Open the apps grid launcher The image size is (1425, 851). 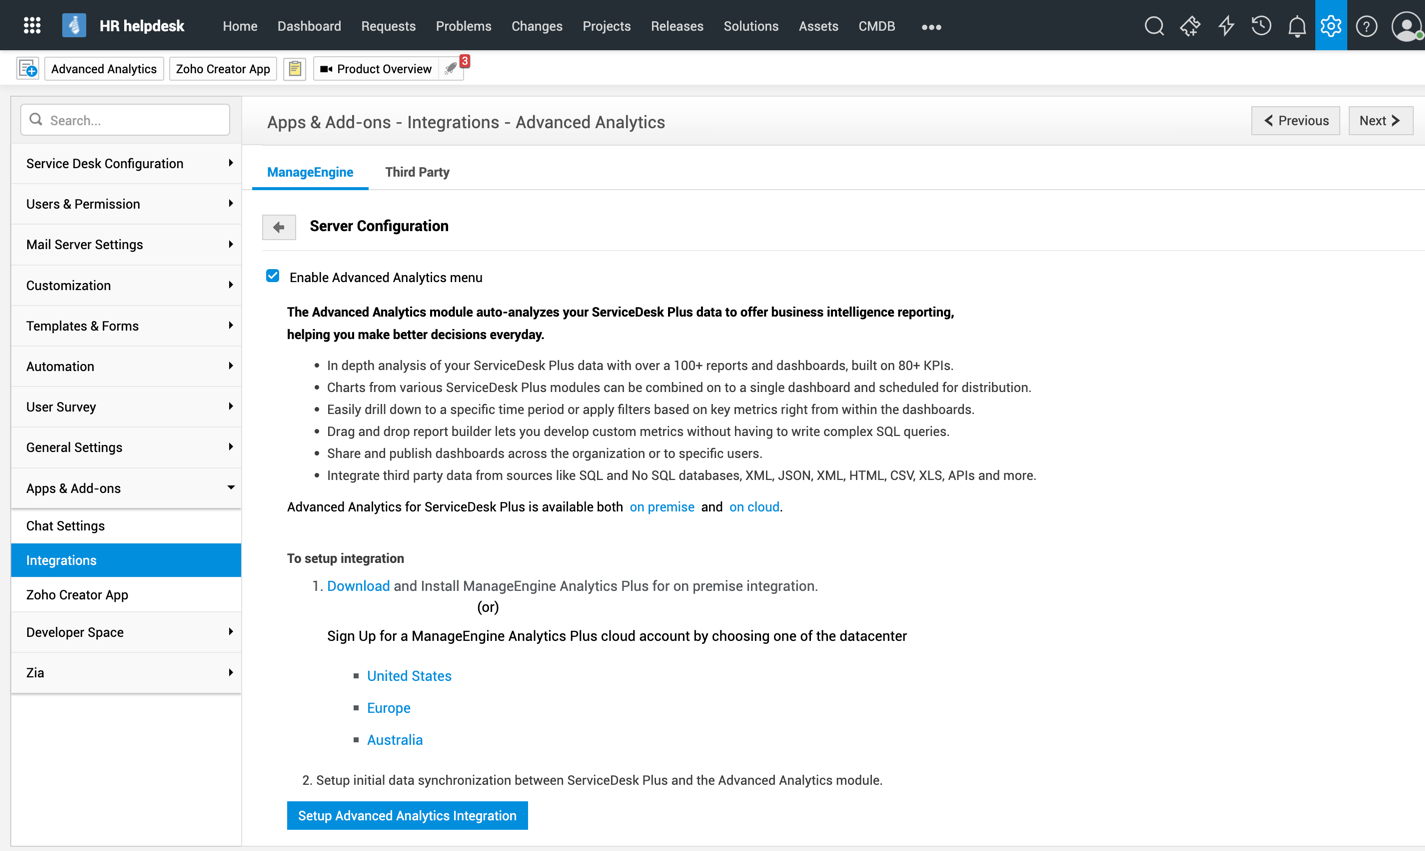click(x=32, y=26)
